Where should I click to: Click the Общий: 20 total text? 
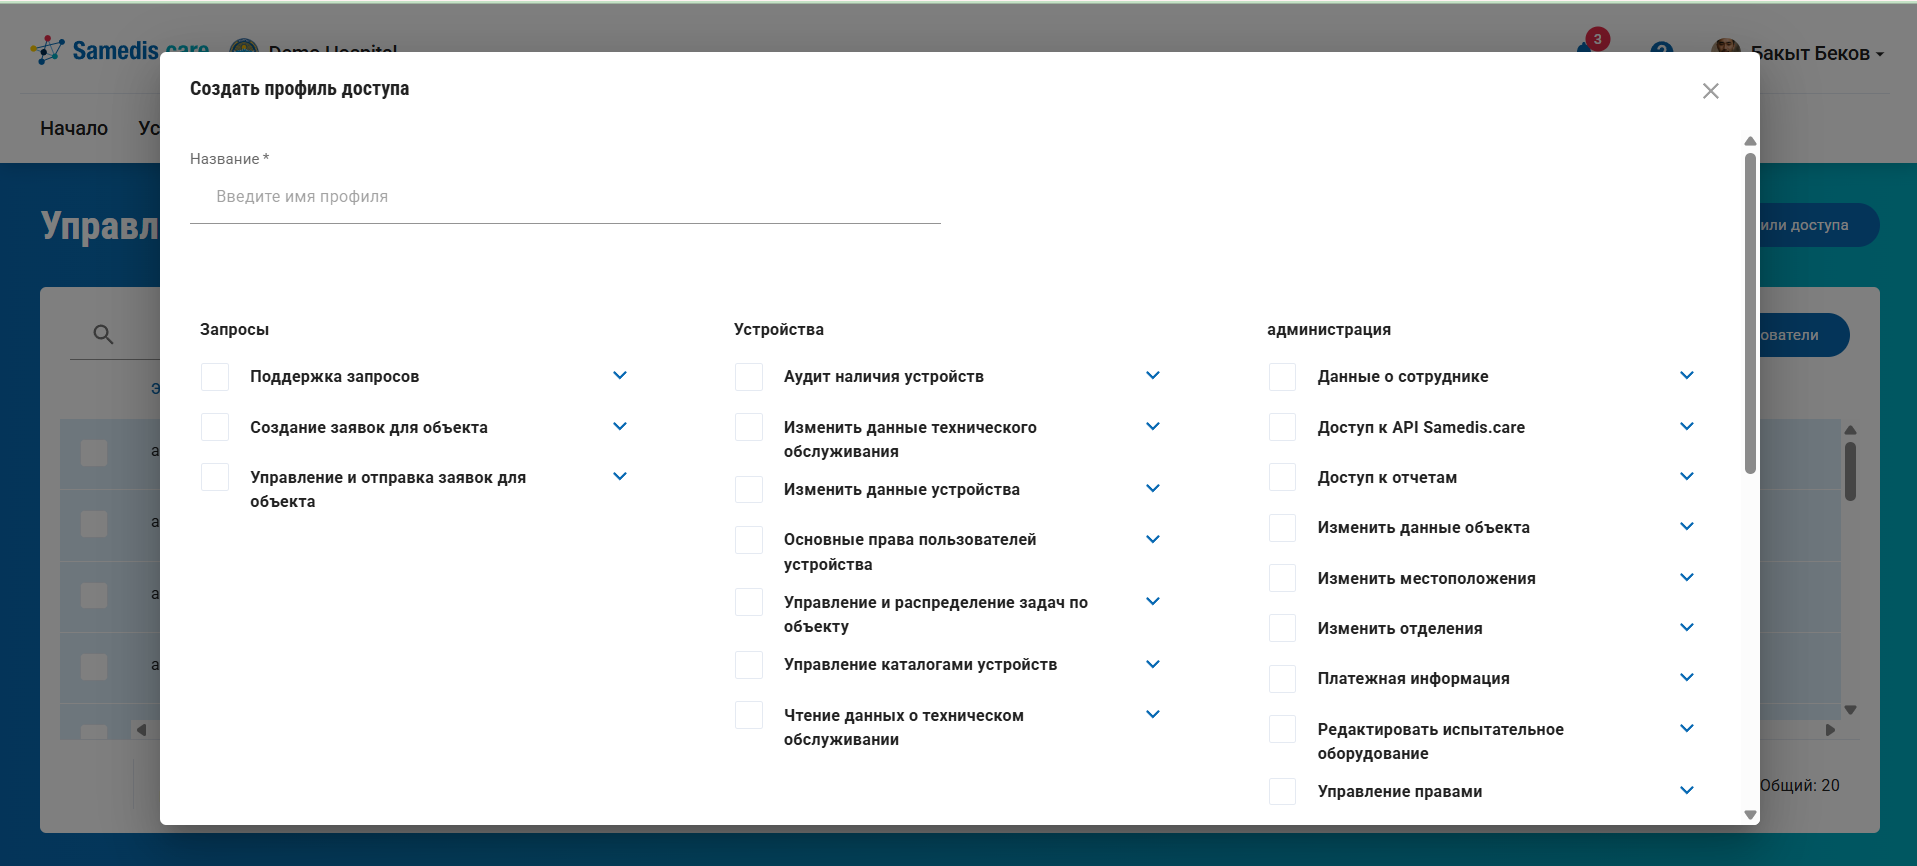click(1800, 786)
